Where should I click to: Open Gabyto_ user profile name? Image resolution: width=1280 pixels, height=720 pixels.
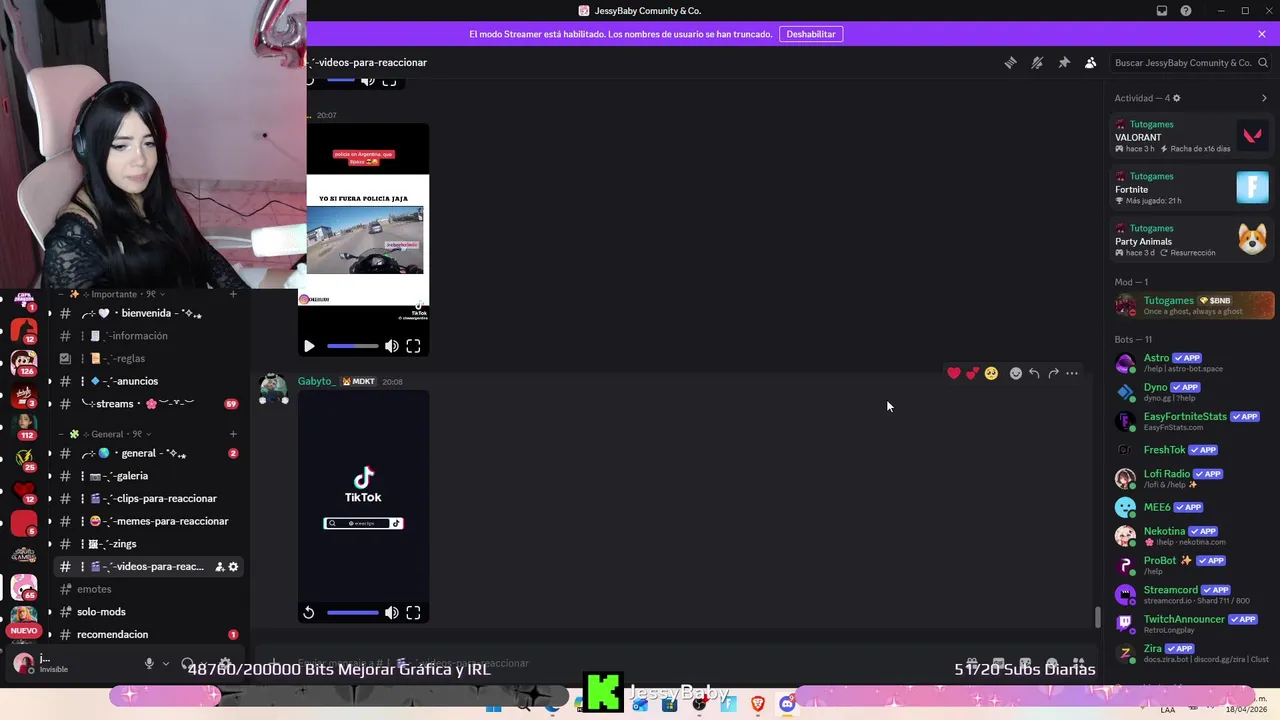tap(316, 381)
